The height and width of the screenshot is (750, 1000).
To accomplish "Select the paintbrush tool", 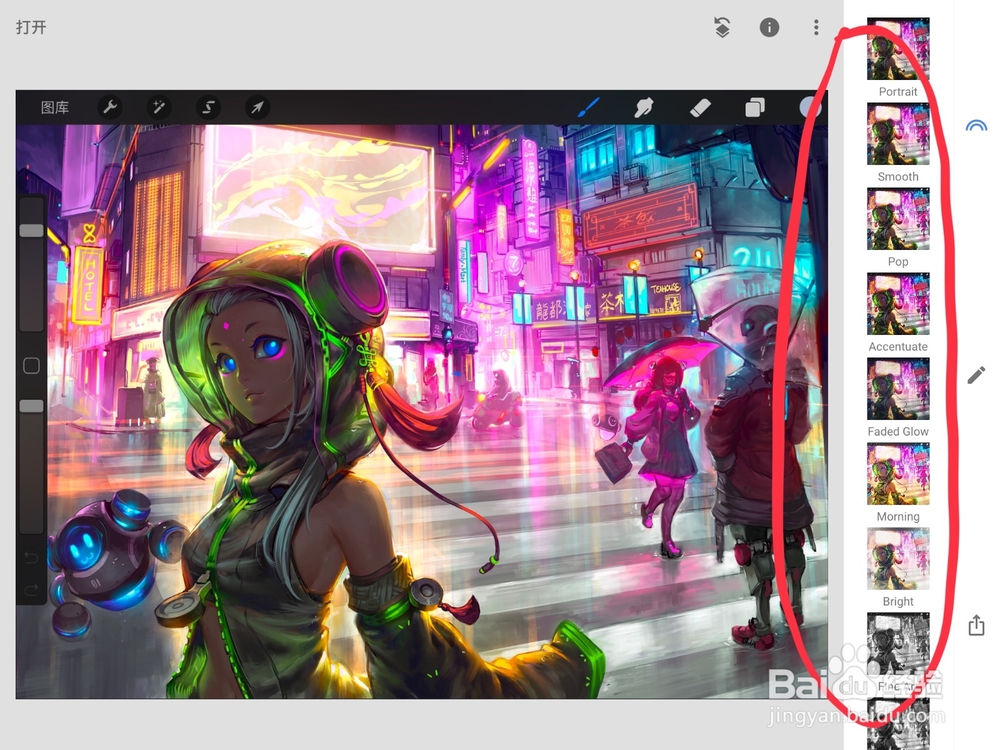I will tap(588, 107).
